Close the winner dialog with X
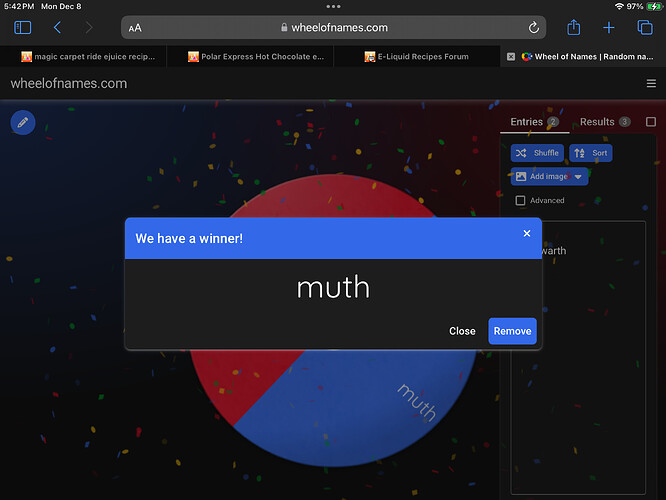 tap(527, 234)
